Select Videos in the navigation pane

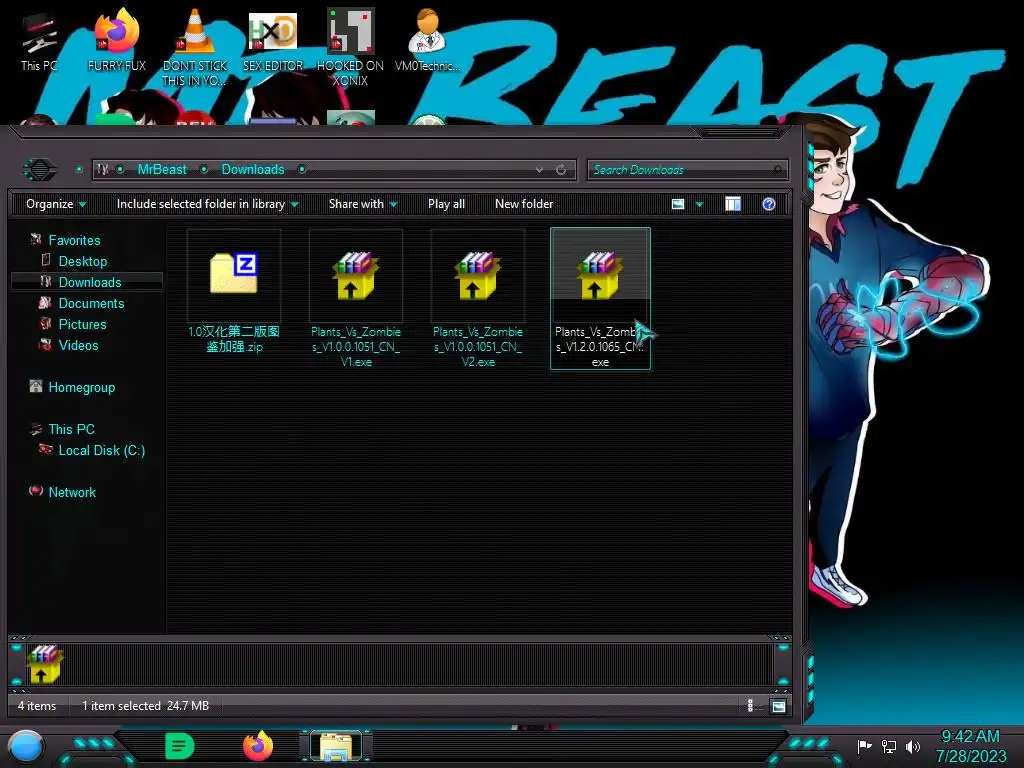(78, 345)
